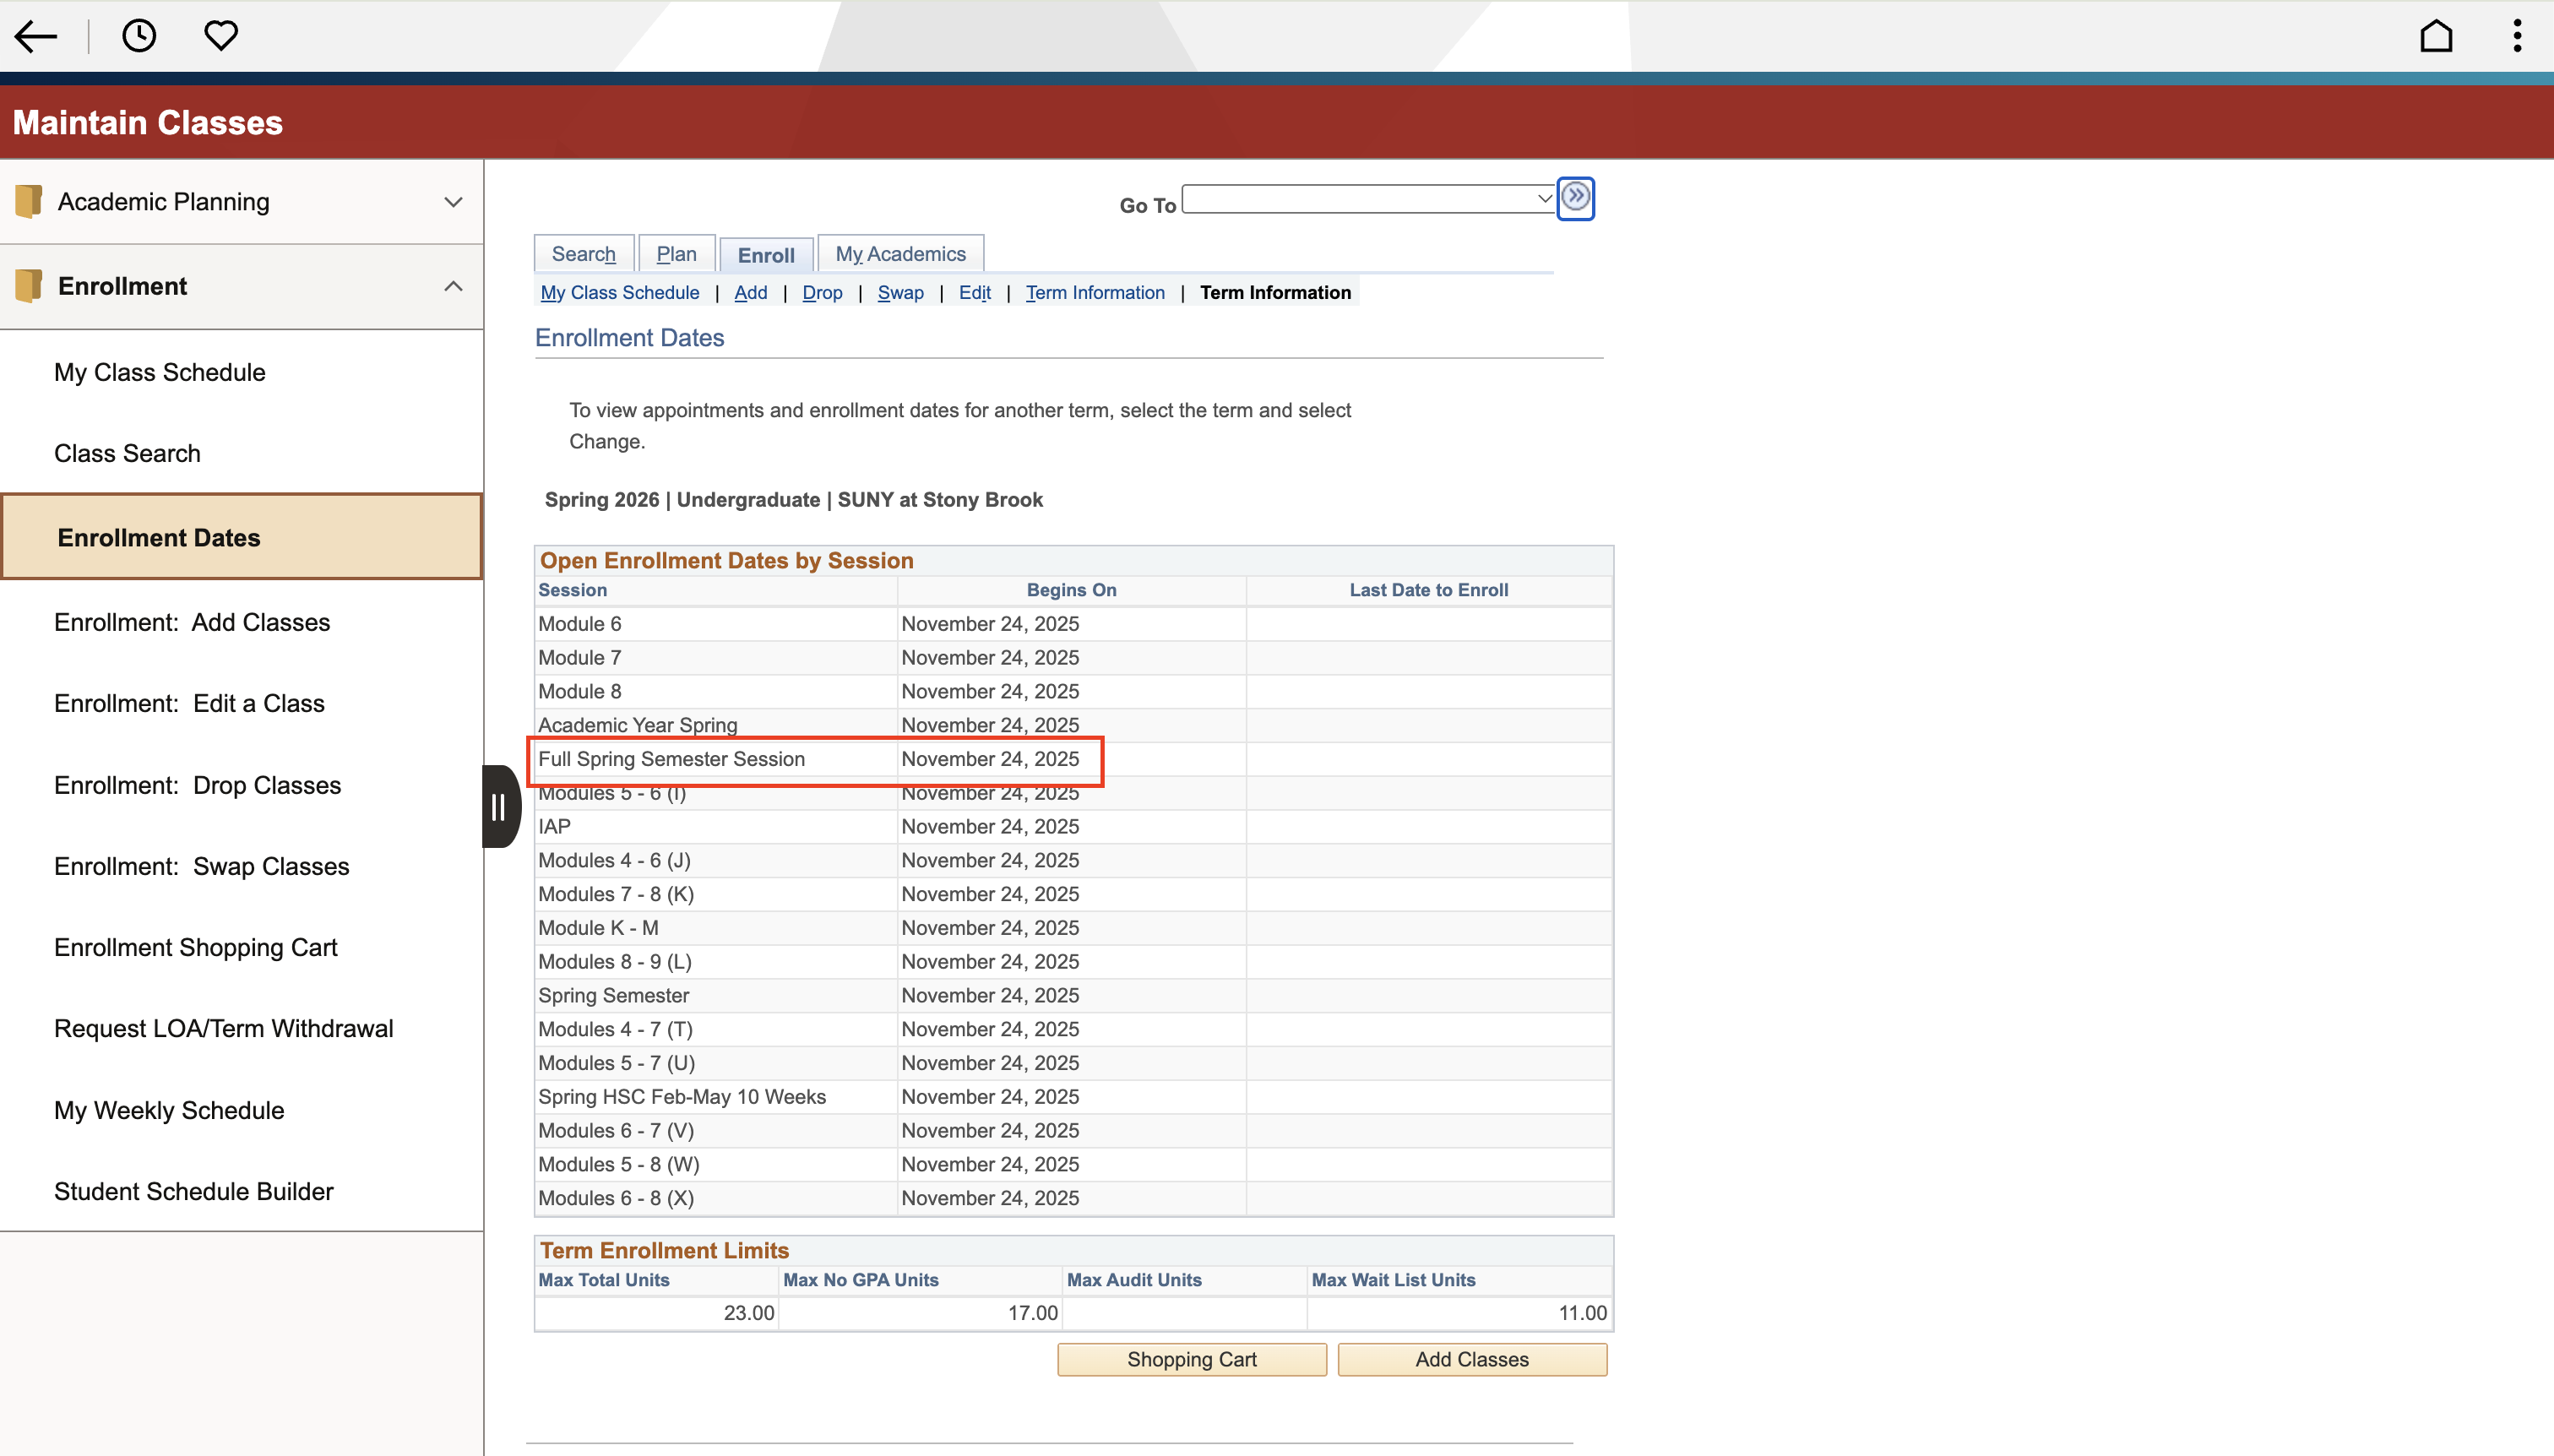Click the Add Classes button
This screenshot has height=1456, width=2554.
tap(1472, 1360)
